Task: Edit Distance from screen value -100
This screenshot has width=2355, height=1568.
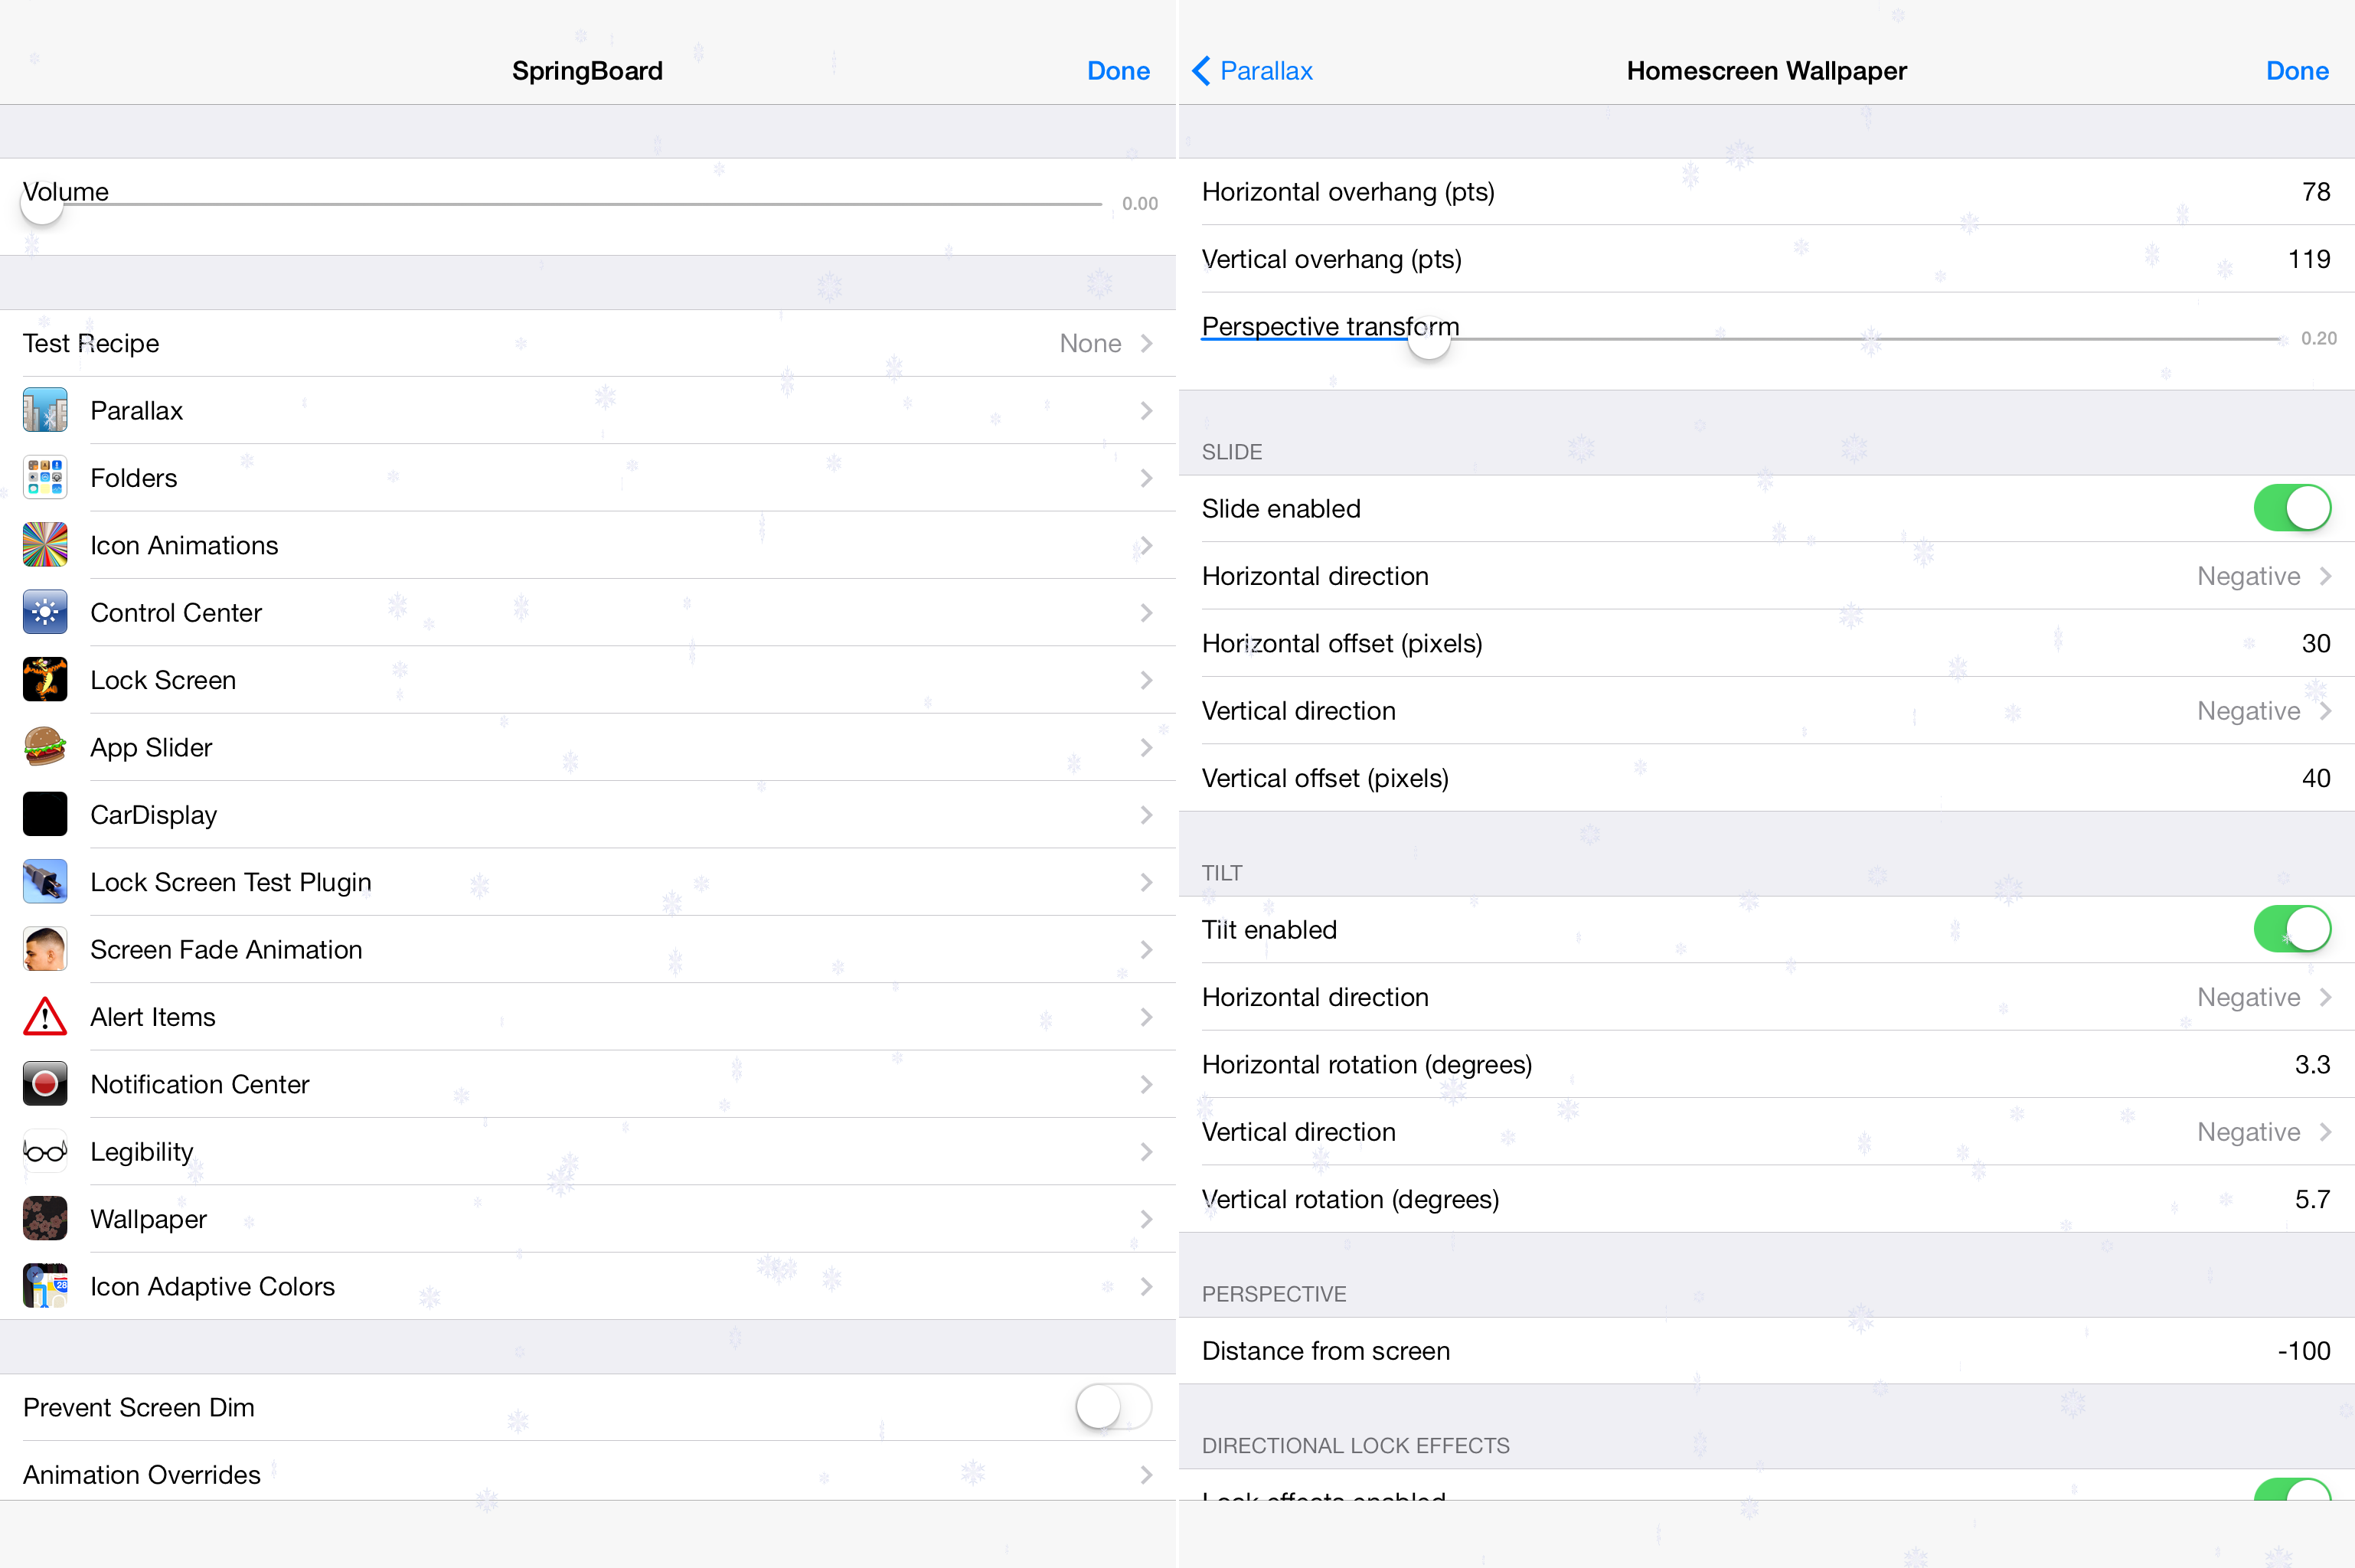Action: pyautogui.click(x=2303, y=1350)
